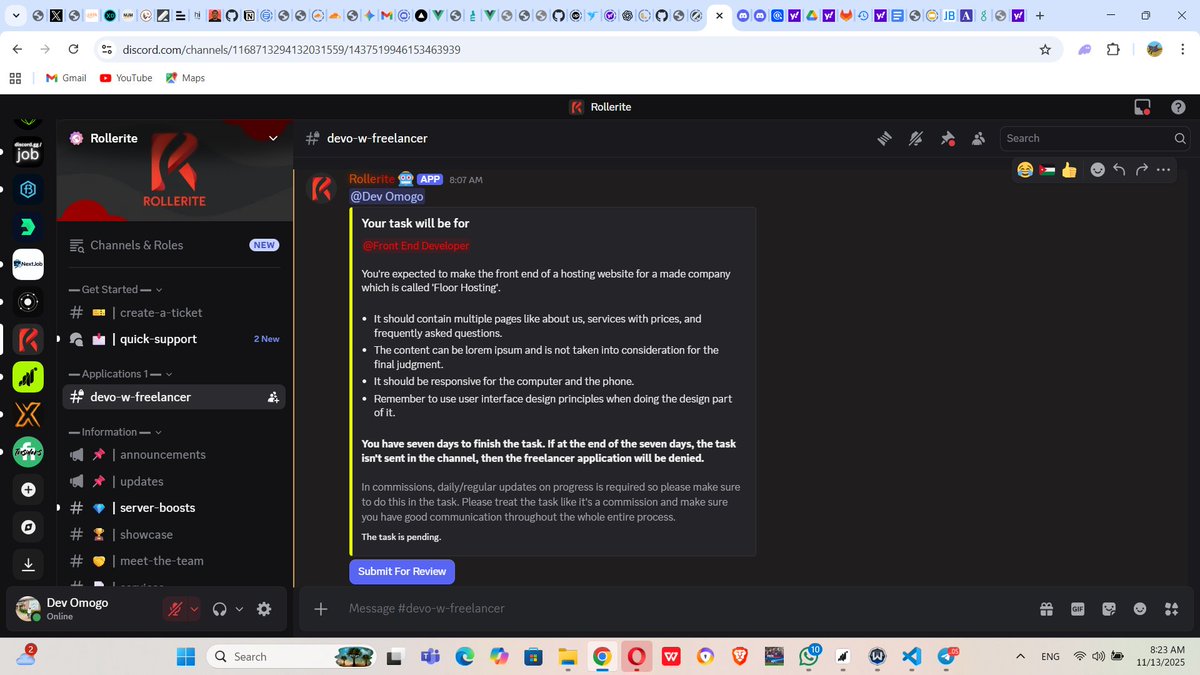Open headphone output options arrow
Viewport: 1200px width, 675px height.
tap(239, 609)
